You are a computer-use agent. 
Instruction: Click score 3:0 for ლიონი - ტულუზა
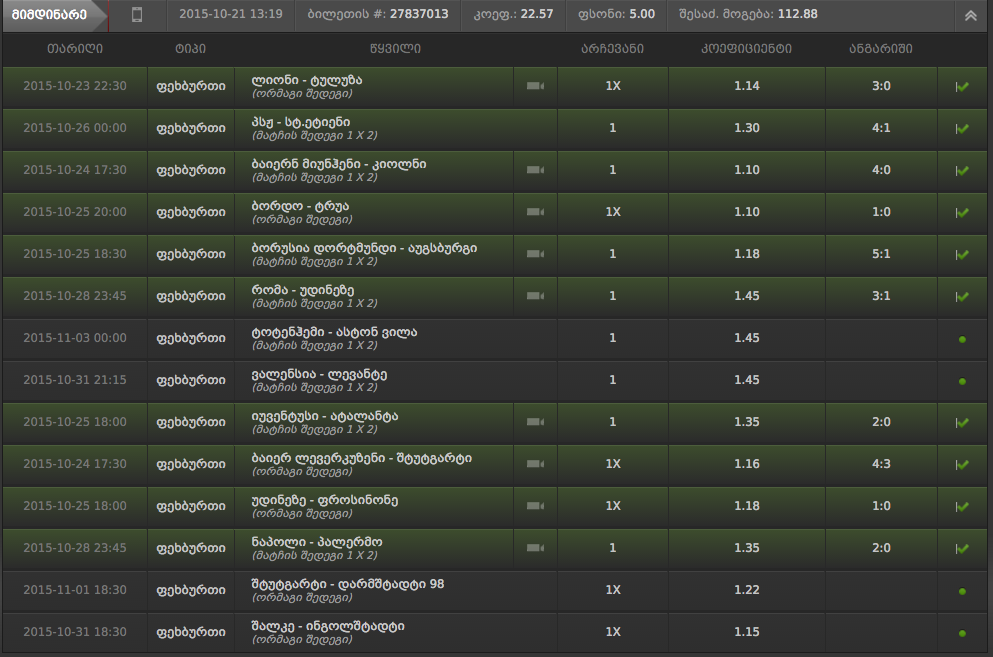[x=881, y=86]
